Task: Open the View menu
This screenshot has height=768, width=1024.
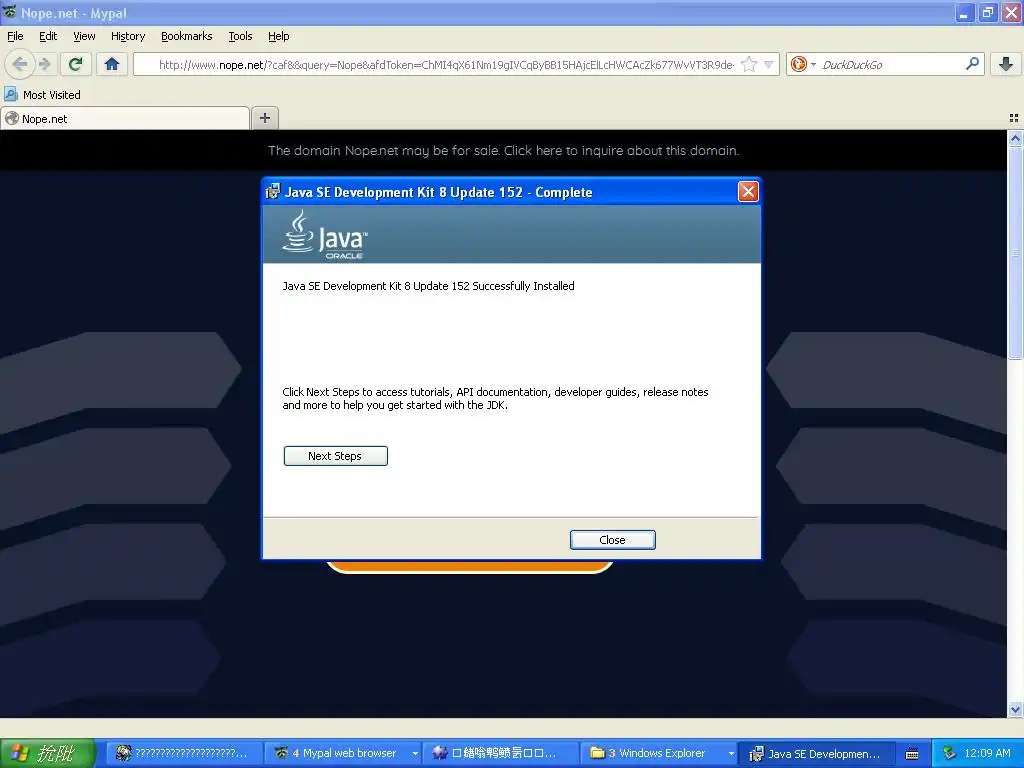Action: click(84, 36)
